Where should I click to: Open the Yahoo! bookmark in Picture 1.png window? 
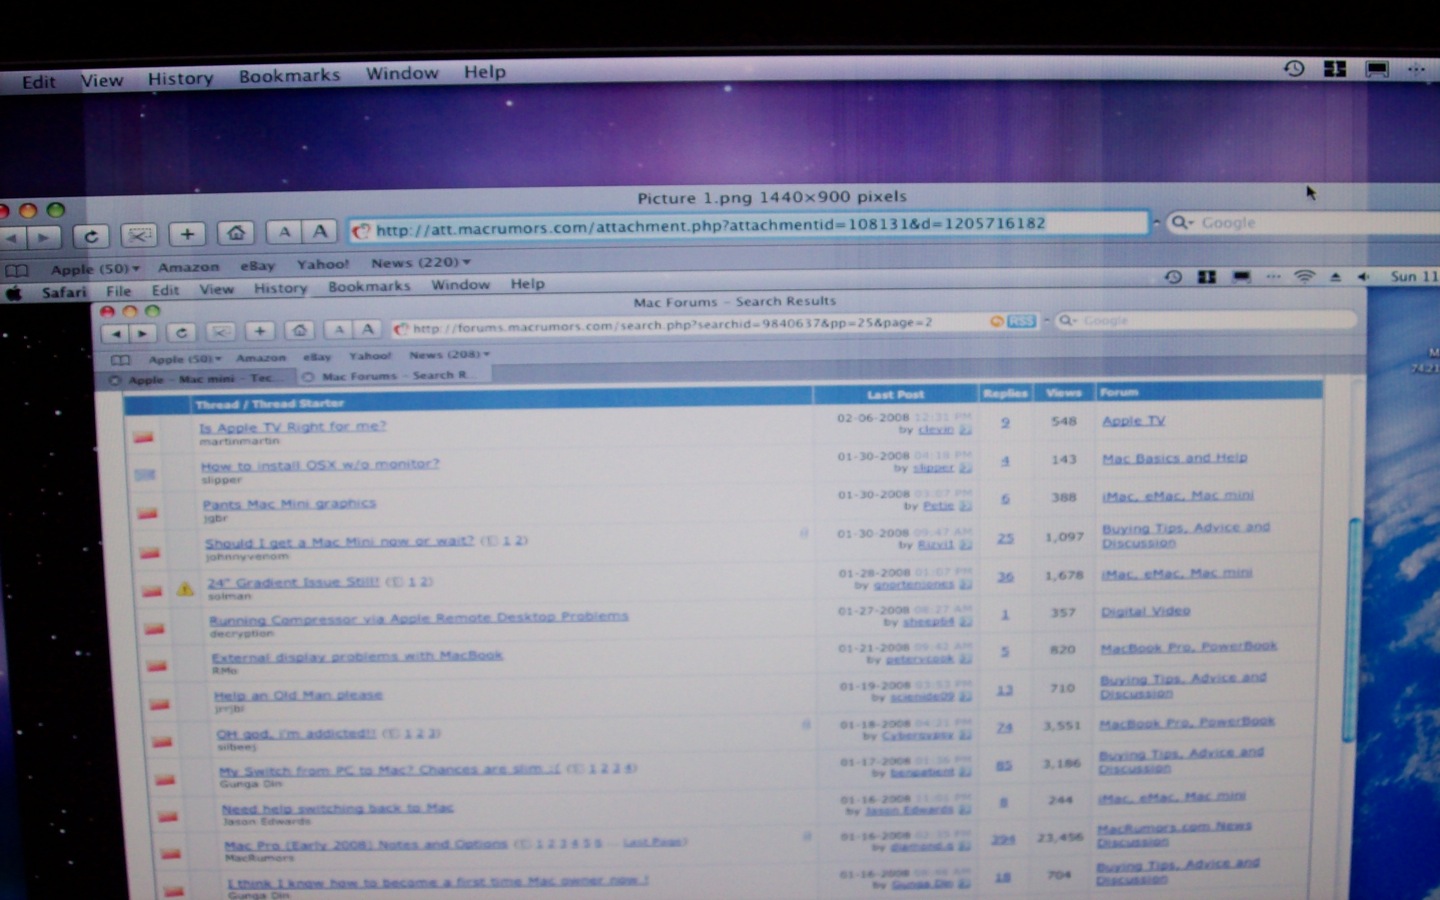[323, 264]
